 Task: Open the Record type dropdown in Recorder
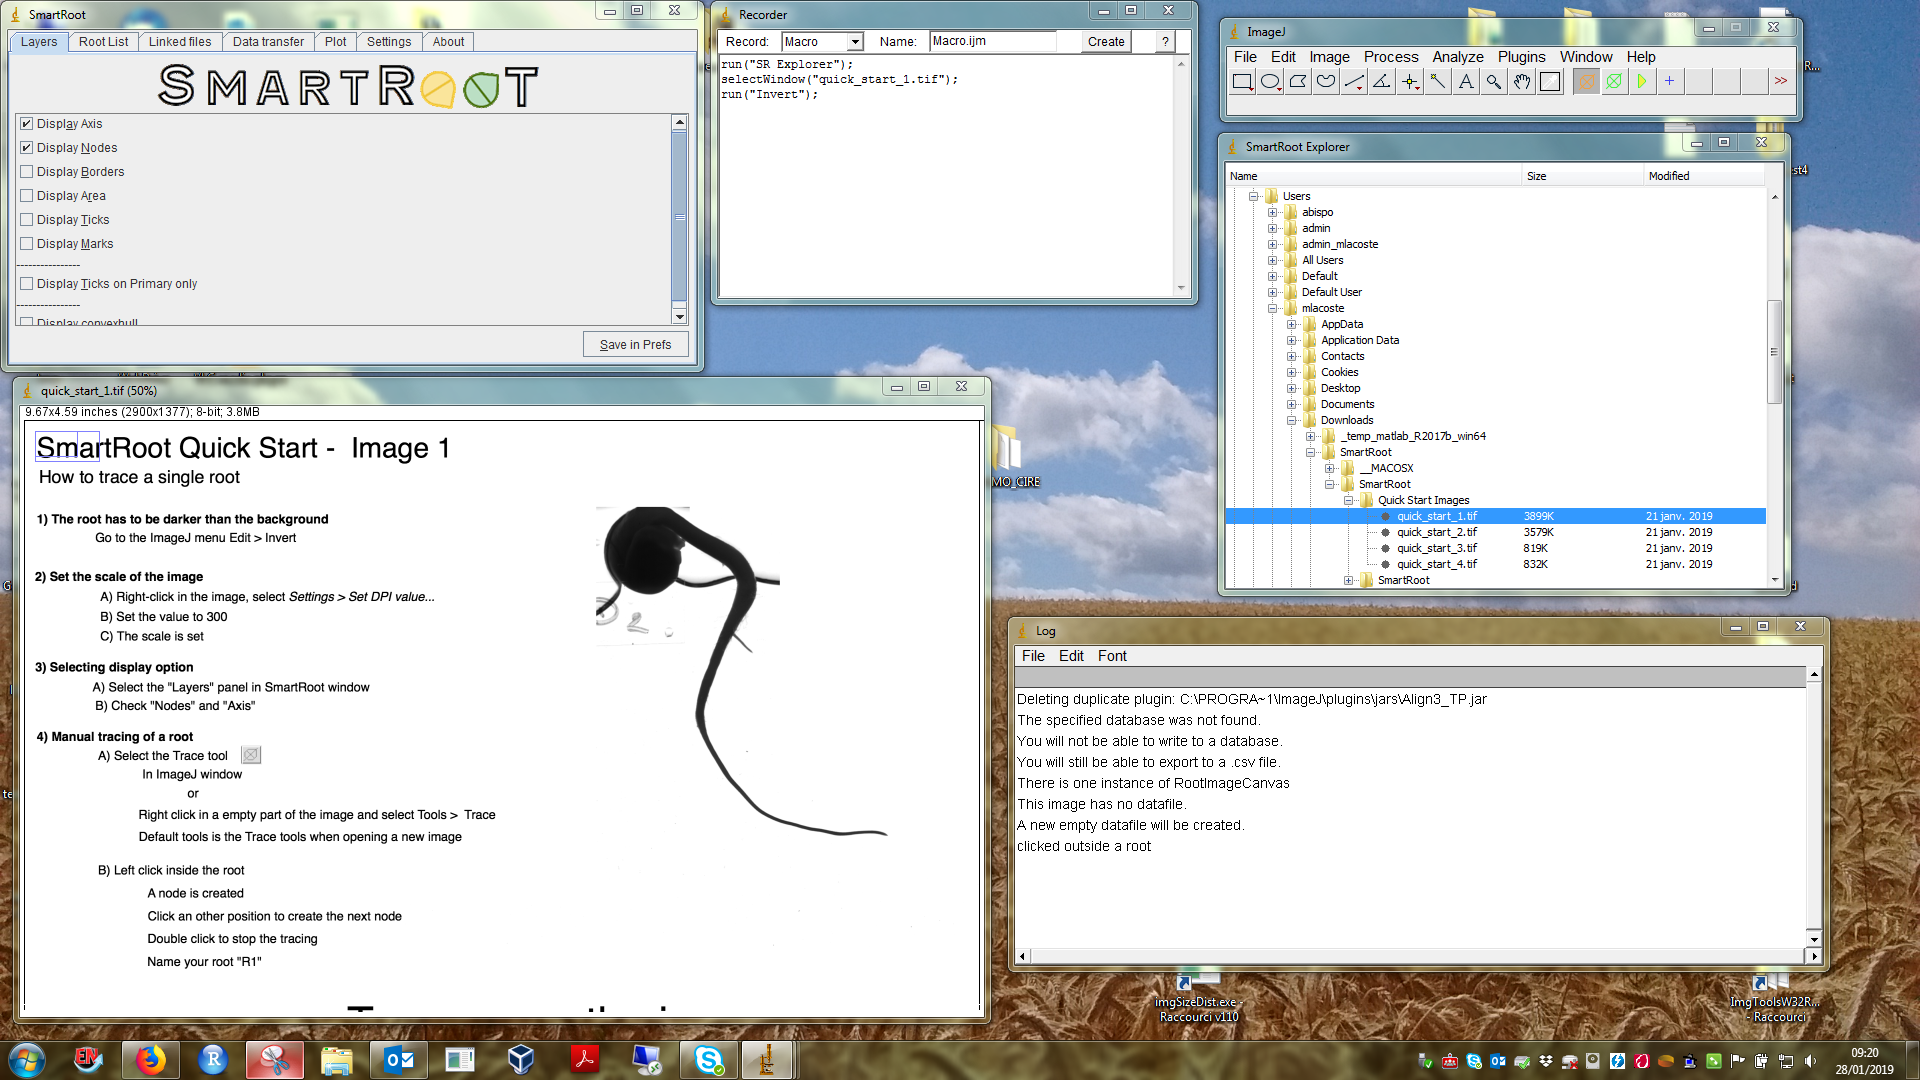point(855,41)
